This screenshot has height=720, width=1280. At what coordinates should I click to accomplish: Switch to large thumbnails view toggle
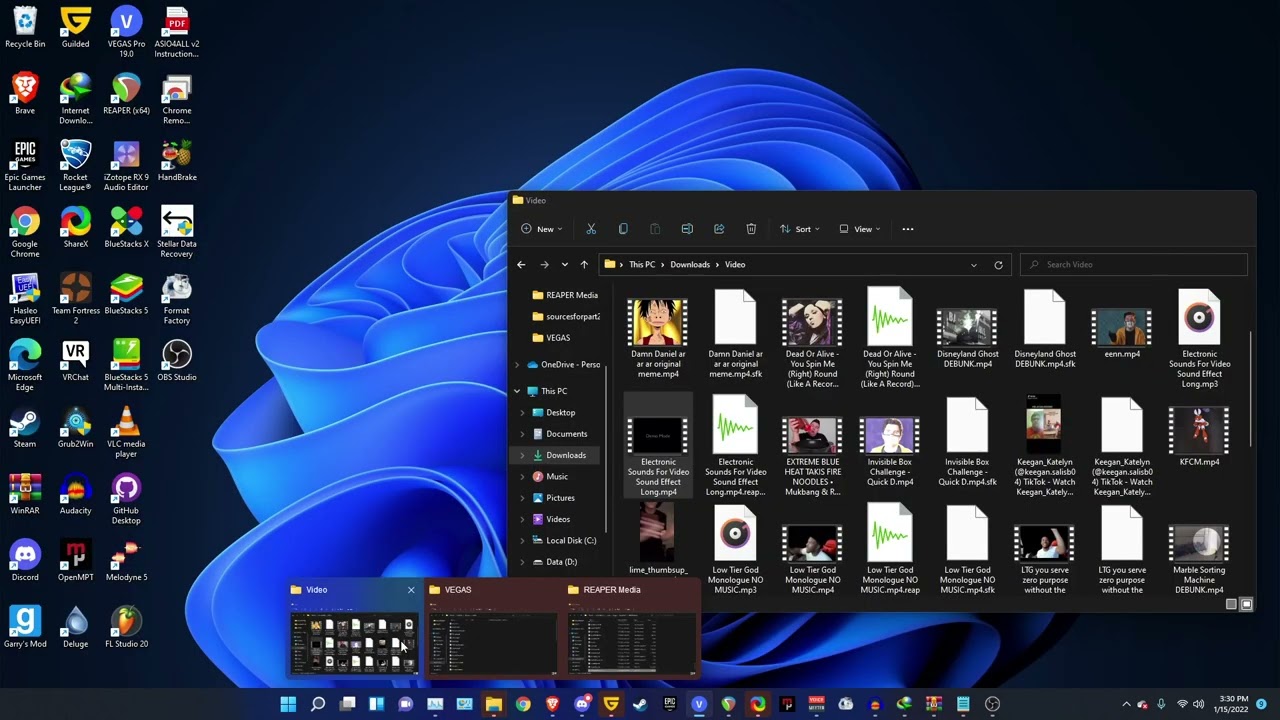coord(1246,604)
